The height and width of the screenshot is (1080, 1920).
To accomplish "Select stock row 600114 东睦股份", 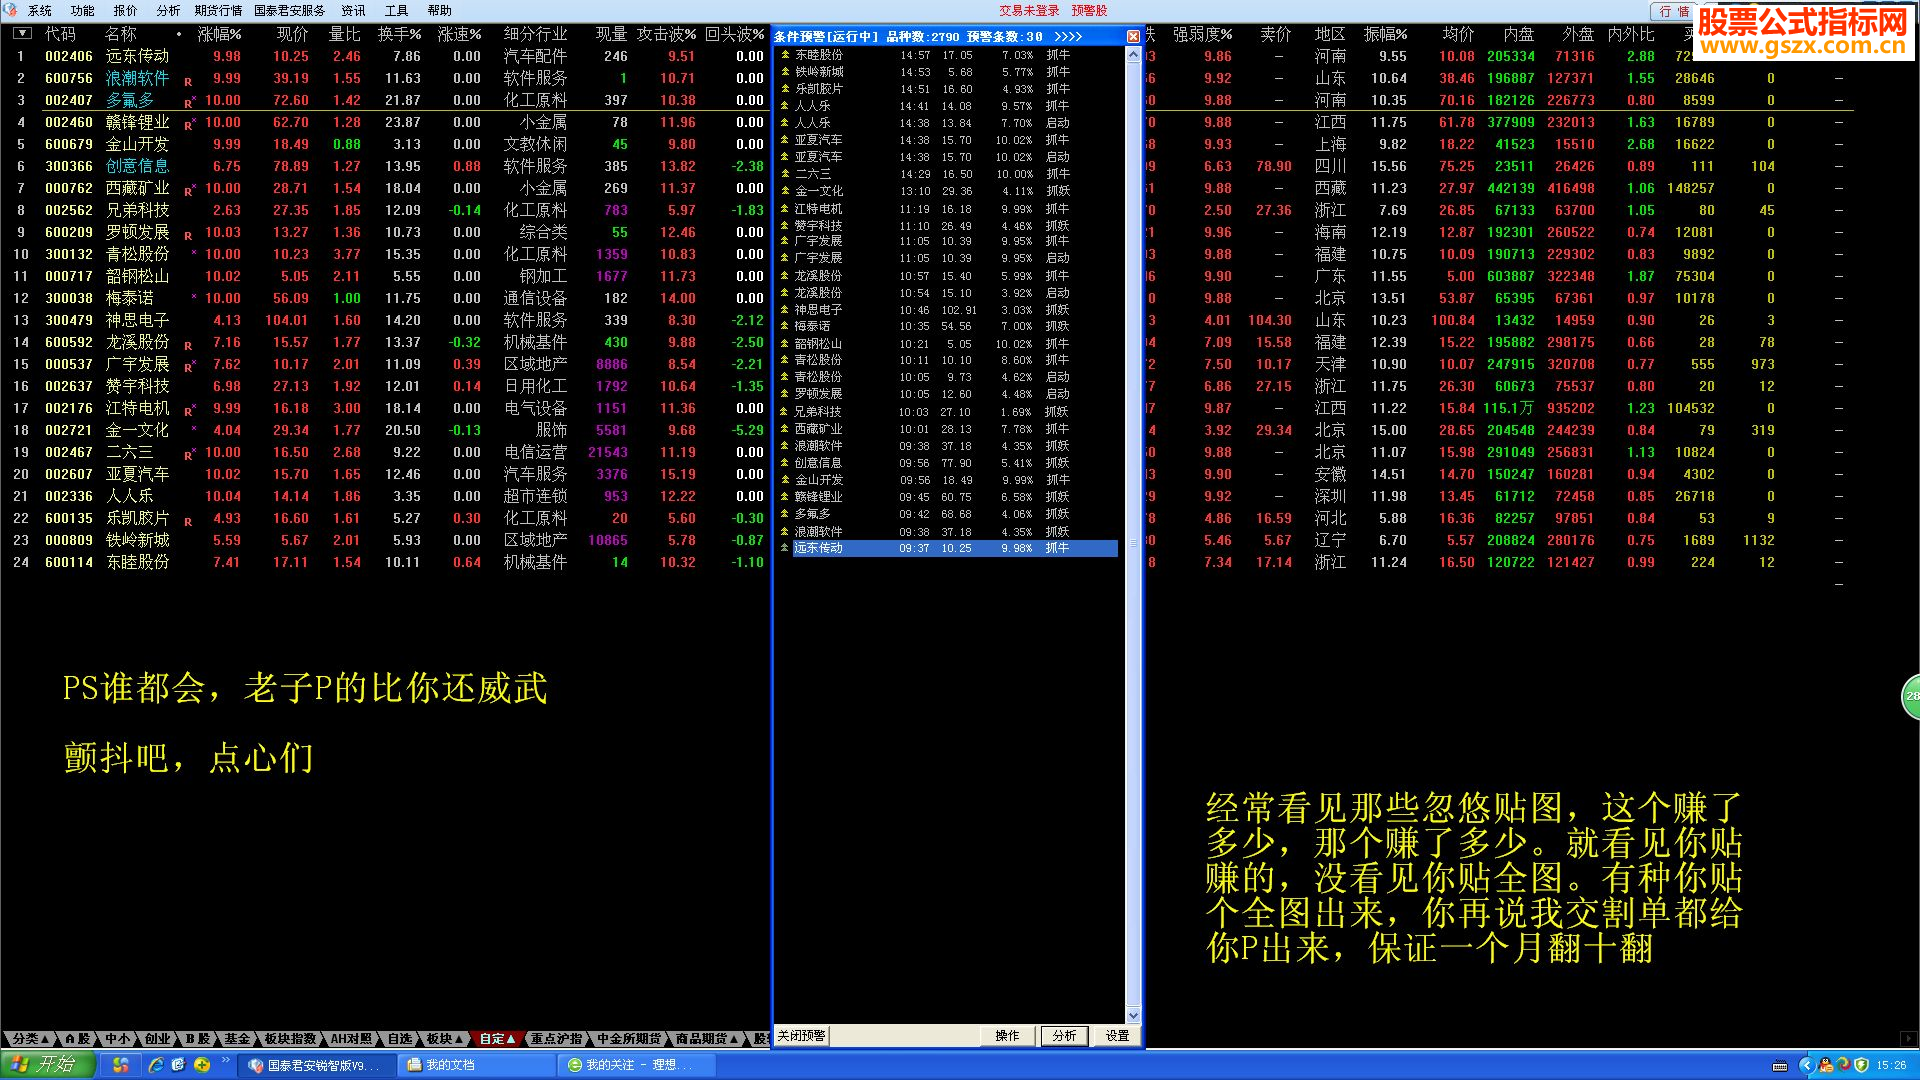I will pyautogui.click(x=385, y=562).
